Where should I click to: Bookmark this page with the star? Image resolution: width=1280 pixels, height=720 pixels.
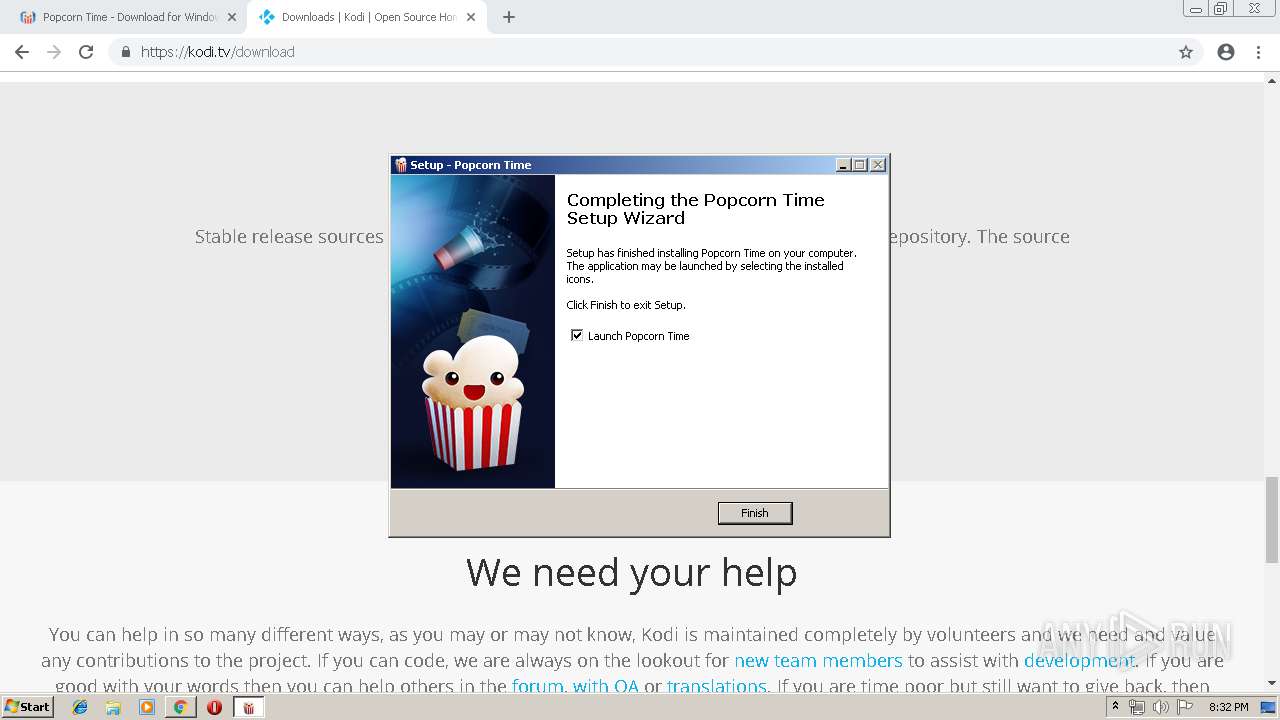click(1186, 52)
